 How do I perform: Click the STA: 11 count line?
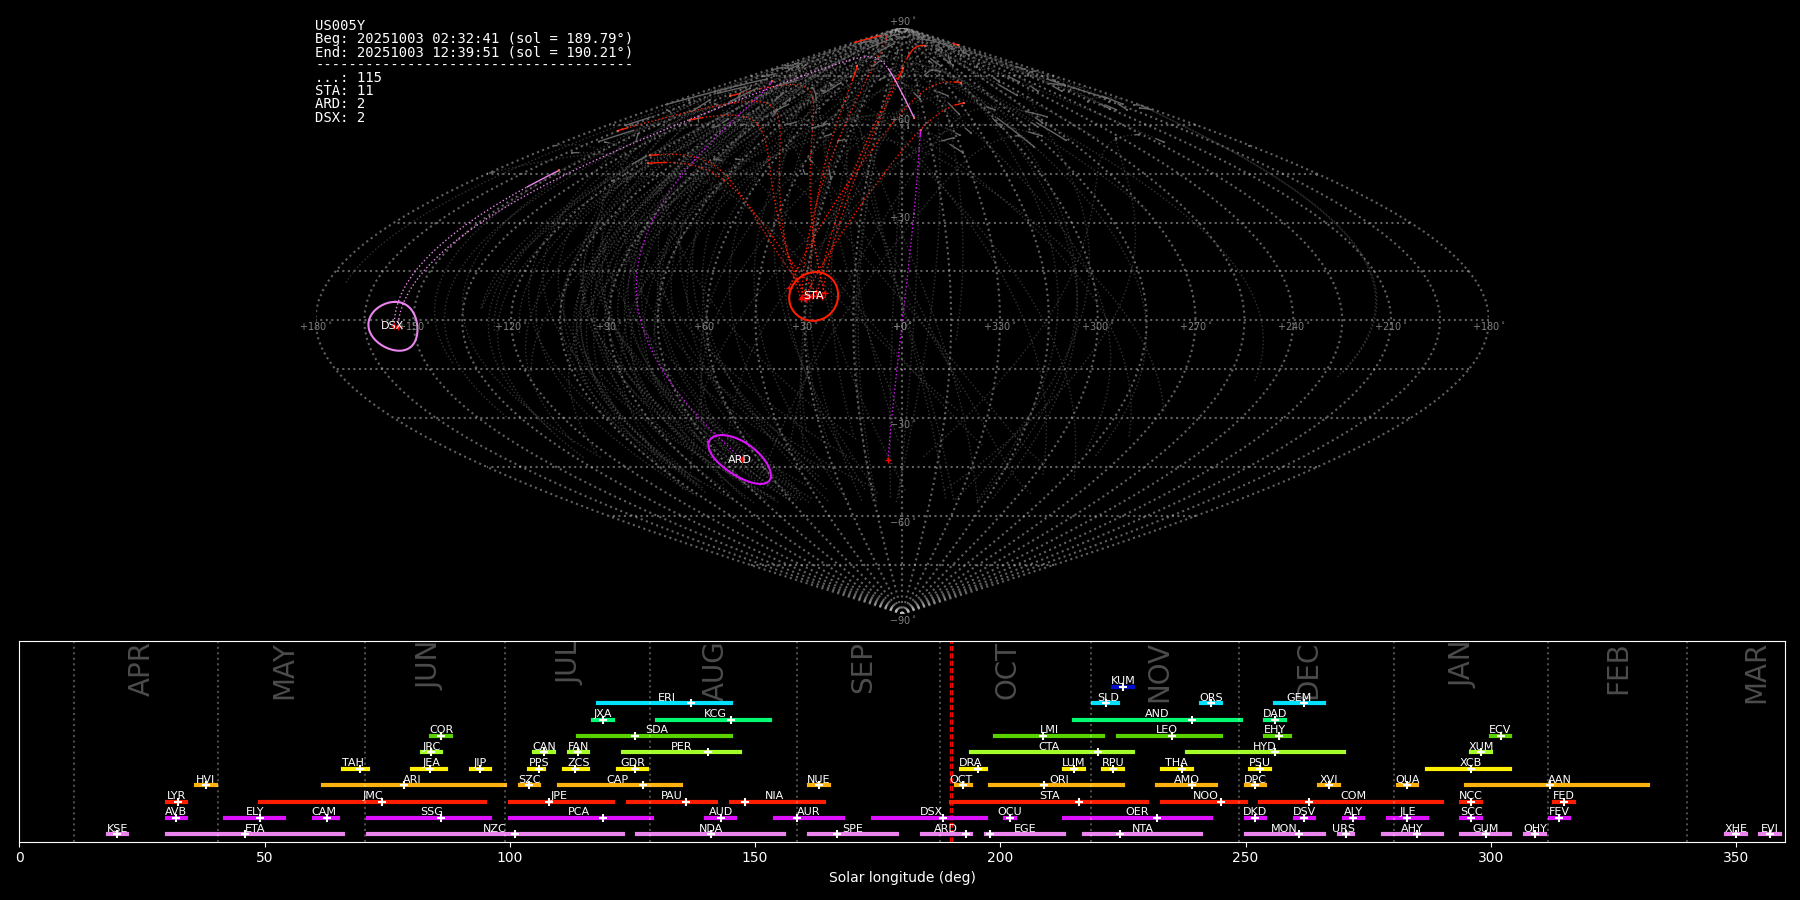click(344, 91)
